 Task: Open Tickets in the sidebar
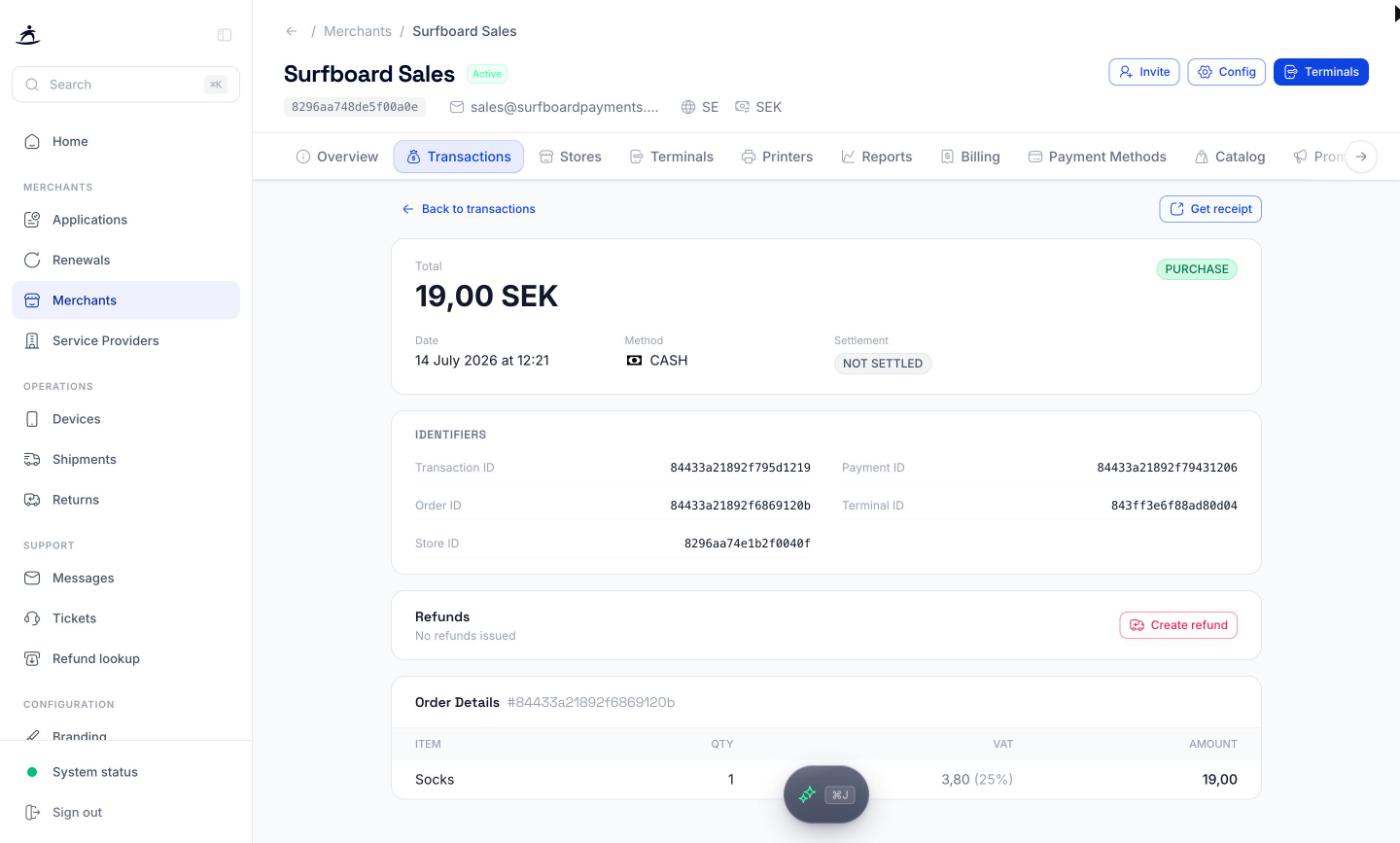[x=126, y=618]
